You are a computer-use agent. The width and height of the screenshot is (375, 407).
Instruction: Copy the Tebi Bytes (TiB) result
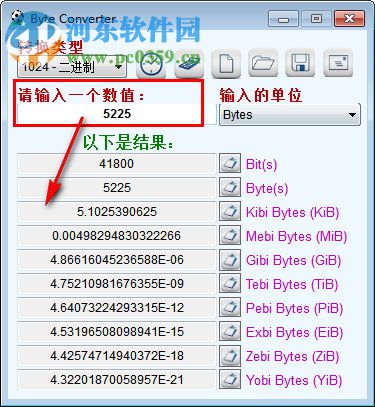(x=230, y=283)
